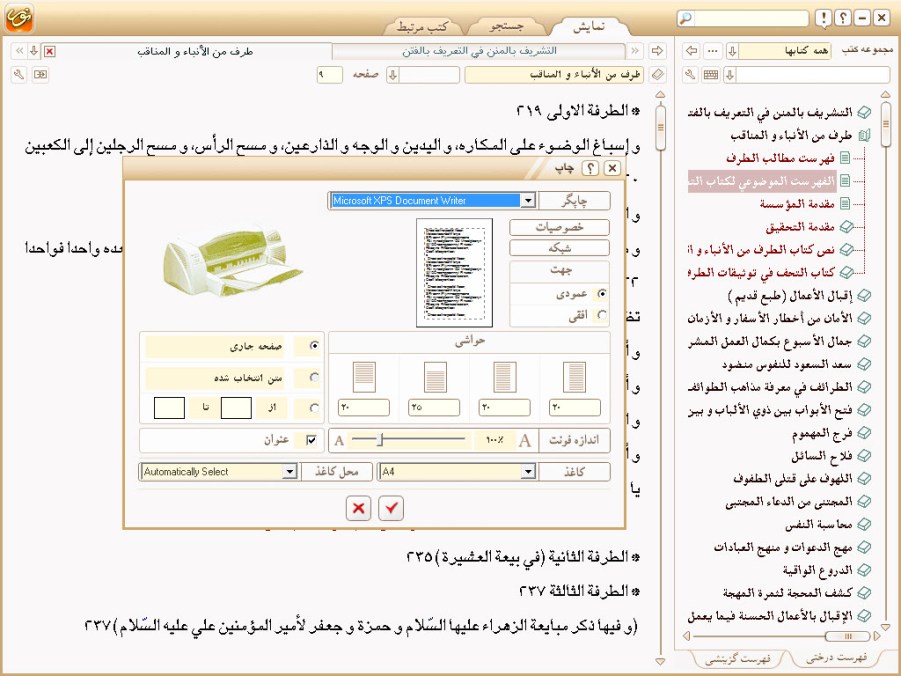Click the eraser icon beside the book title field
The image size is (901, 676).
click(x=657, y=75)
